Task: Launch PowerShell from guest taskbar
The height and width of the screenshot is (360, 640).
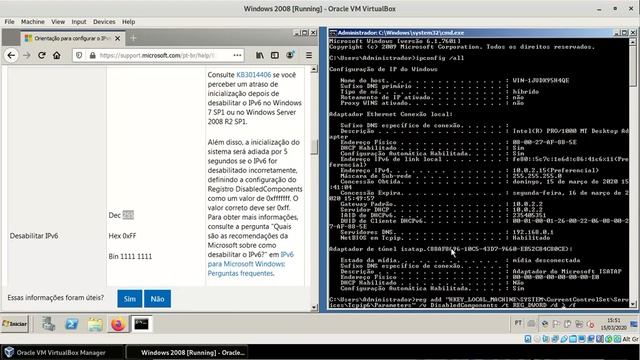Action: point(72,324)
